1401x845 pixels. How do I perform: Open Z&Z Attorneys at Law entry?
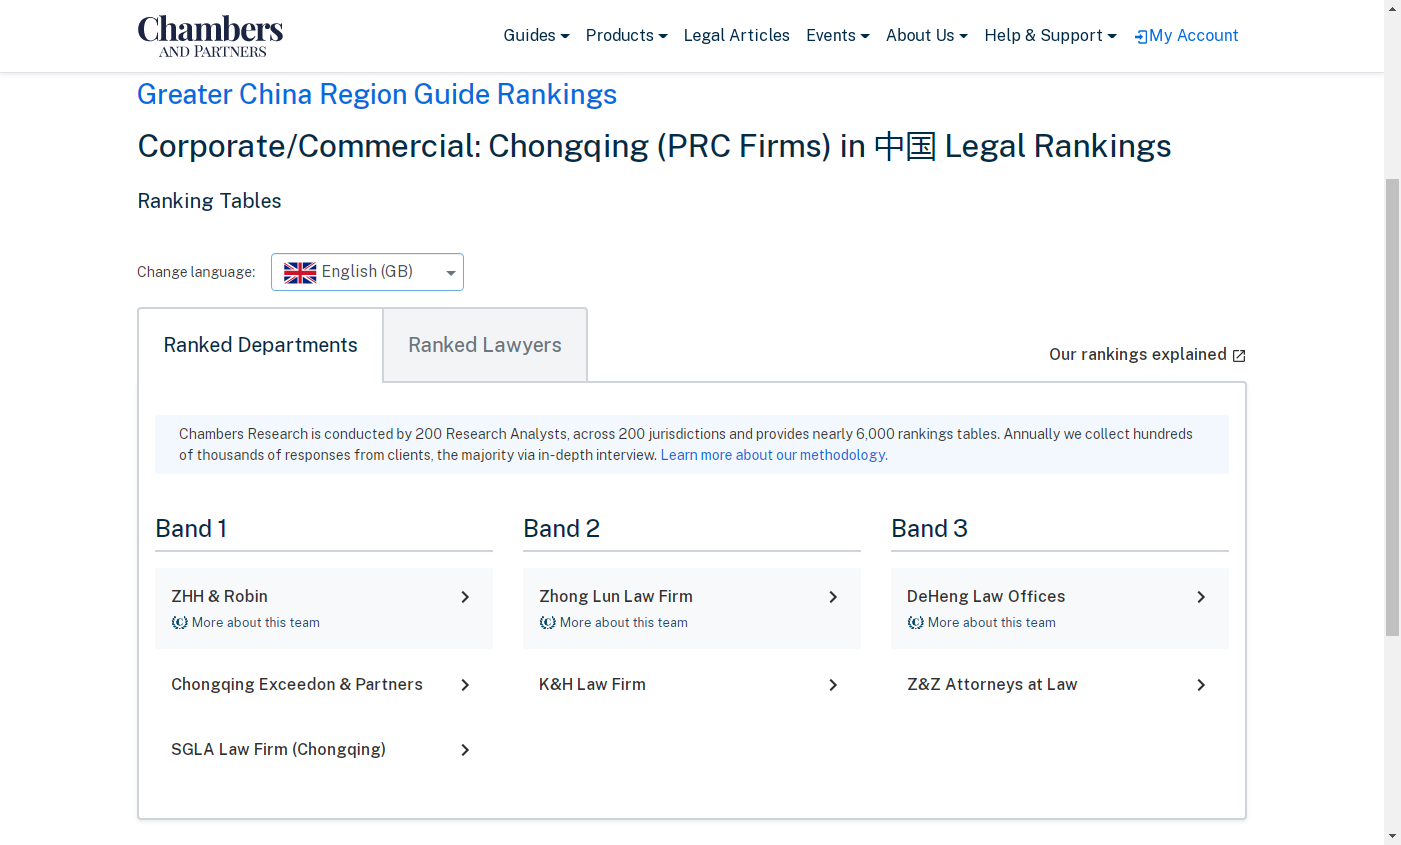[1060, 685]
